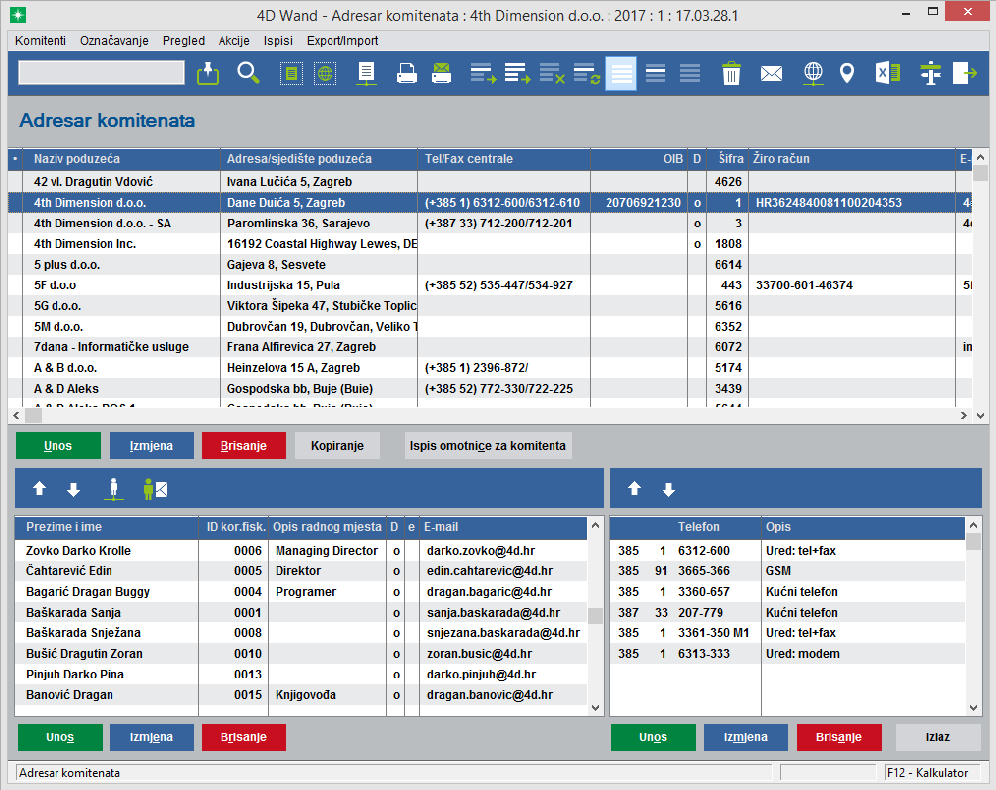Select the four-line grey row-view icon
The height and width of the screenshot is (790, 996).
click(x=690, y=73)
